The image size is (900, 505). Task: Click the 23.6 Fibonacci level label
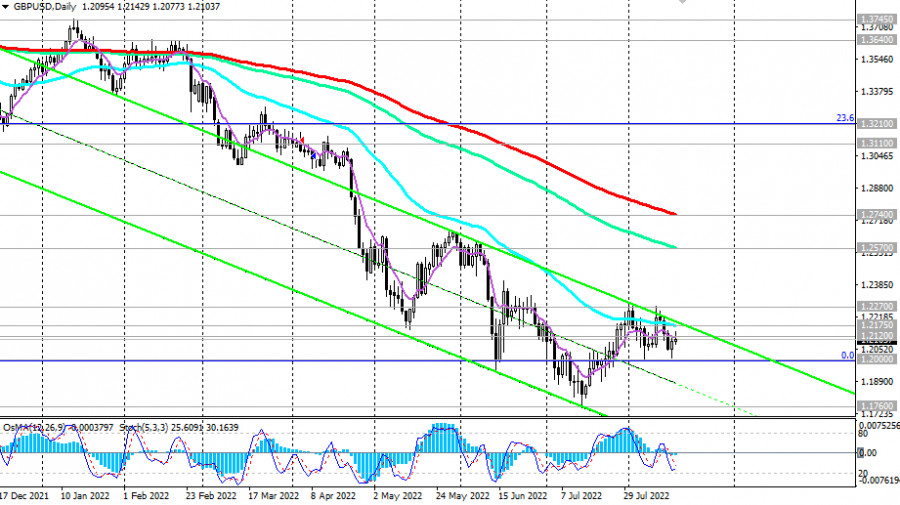coord(845,118)
